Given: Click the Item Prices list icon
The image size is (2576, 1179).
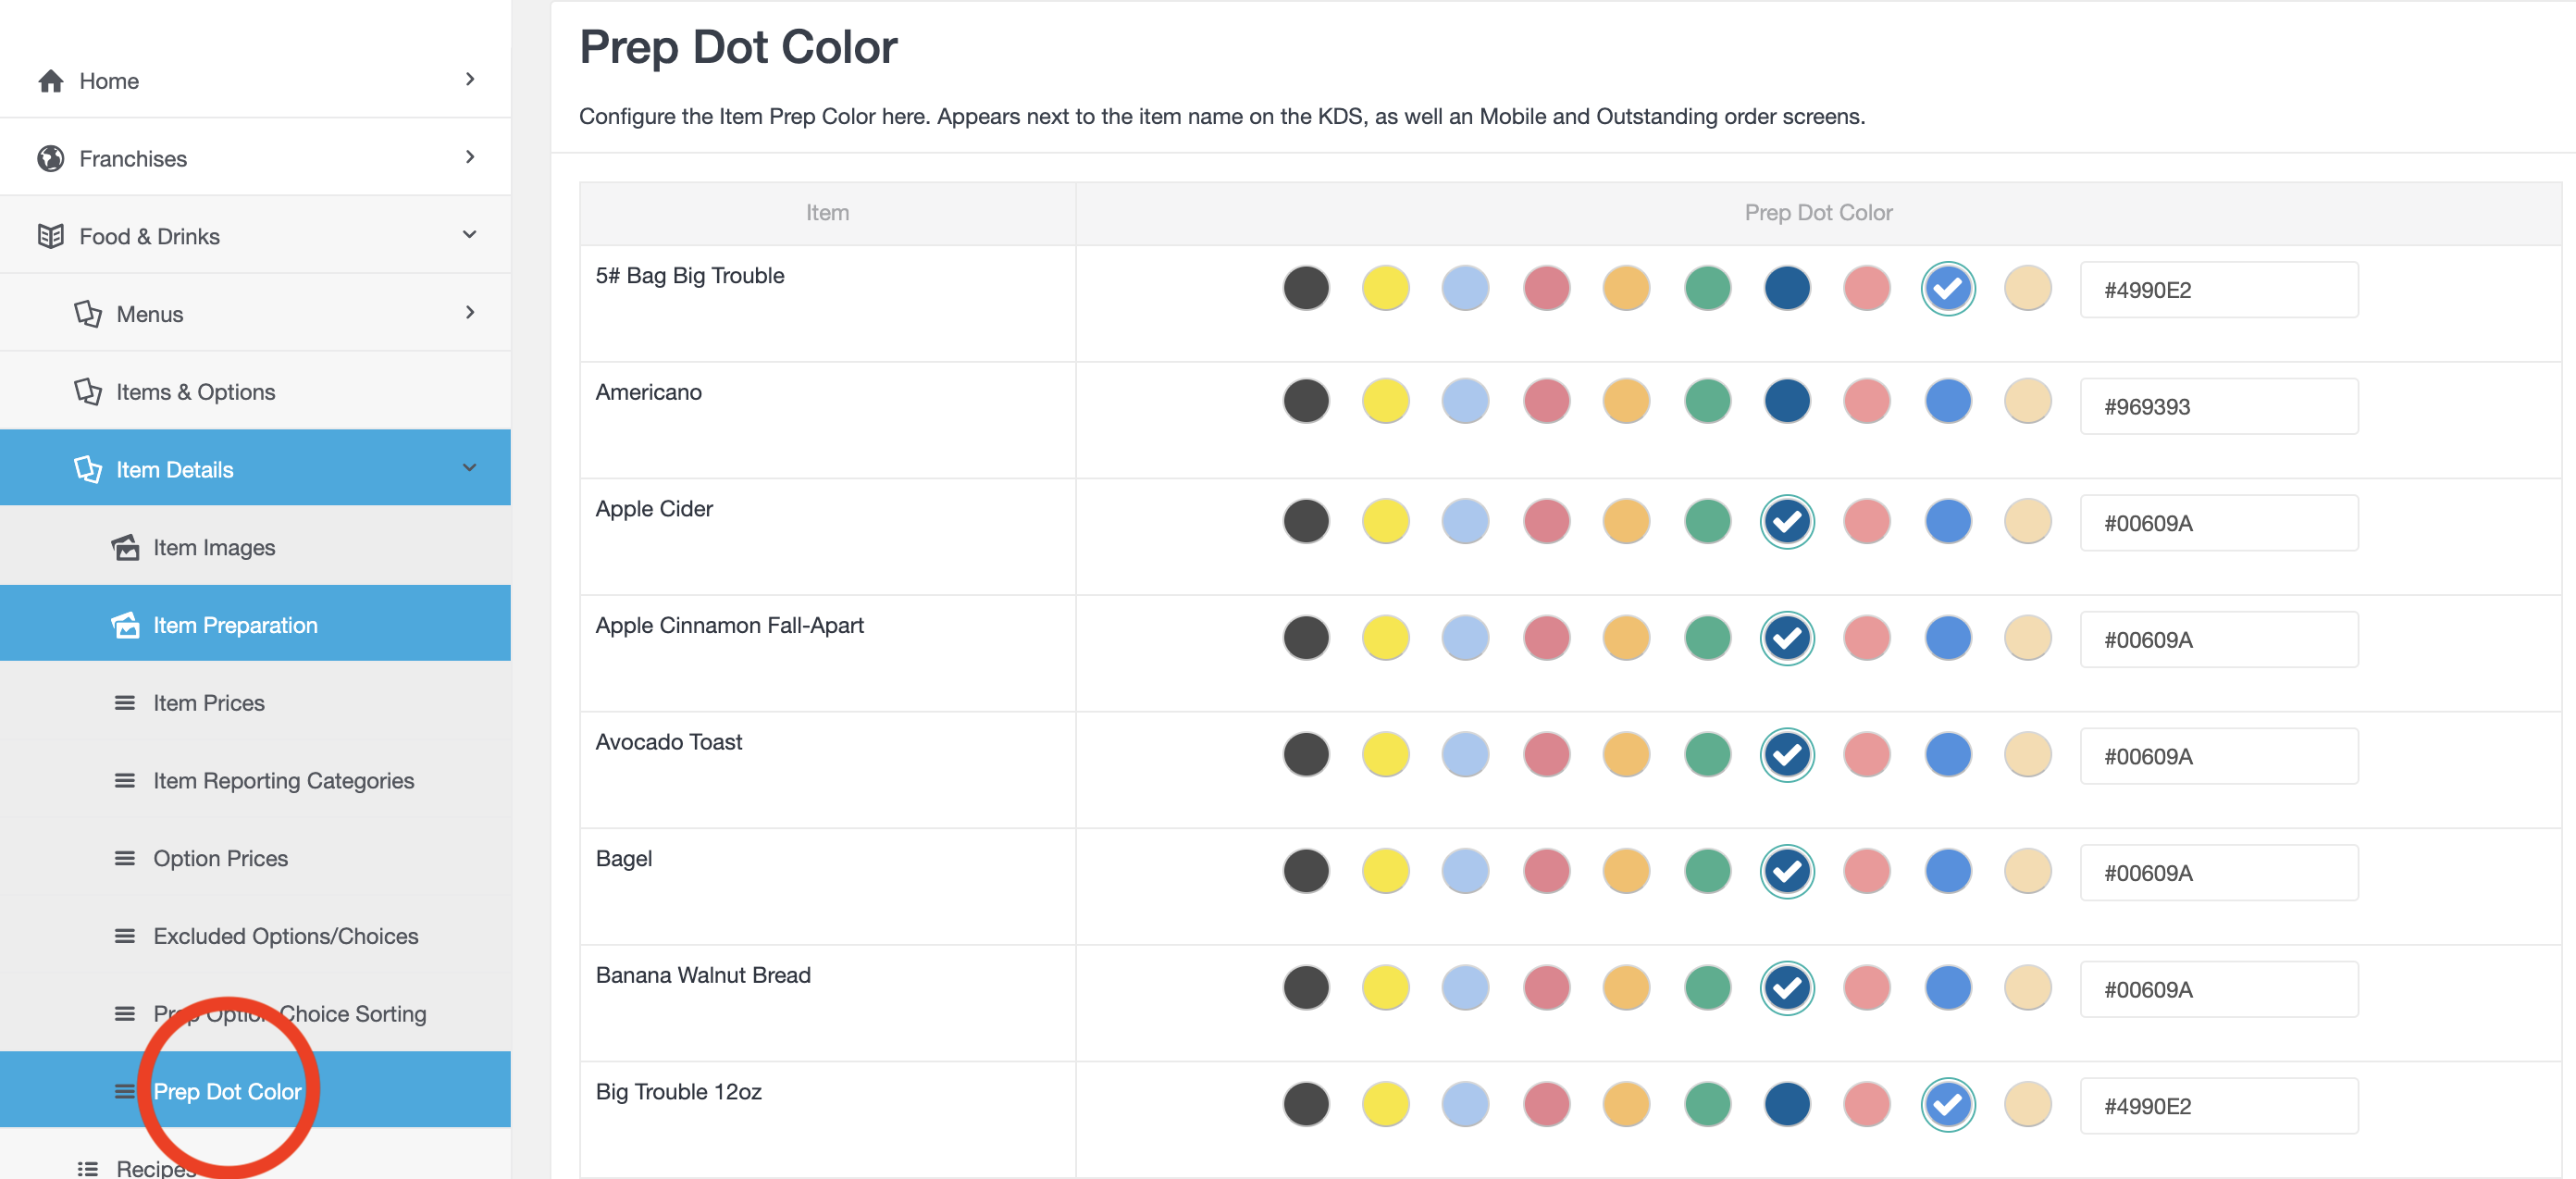Looking at the screenshot, I should [125, 703].
